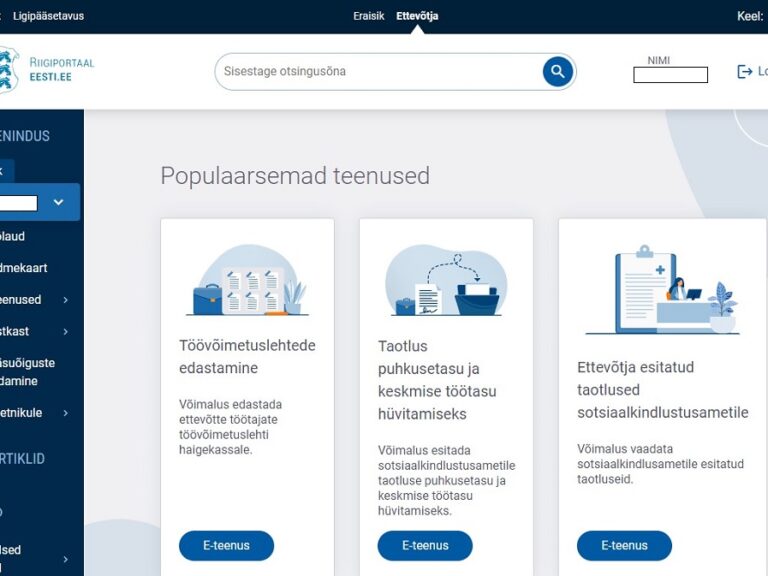Screen dimensions: 768x576
Task: Open the sotsiaalkindlustusamet clipboard illustration
Action: (x=662, y=290)
